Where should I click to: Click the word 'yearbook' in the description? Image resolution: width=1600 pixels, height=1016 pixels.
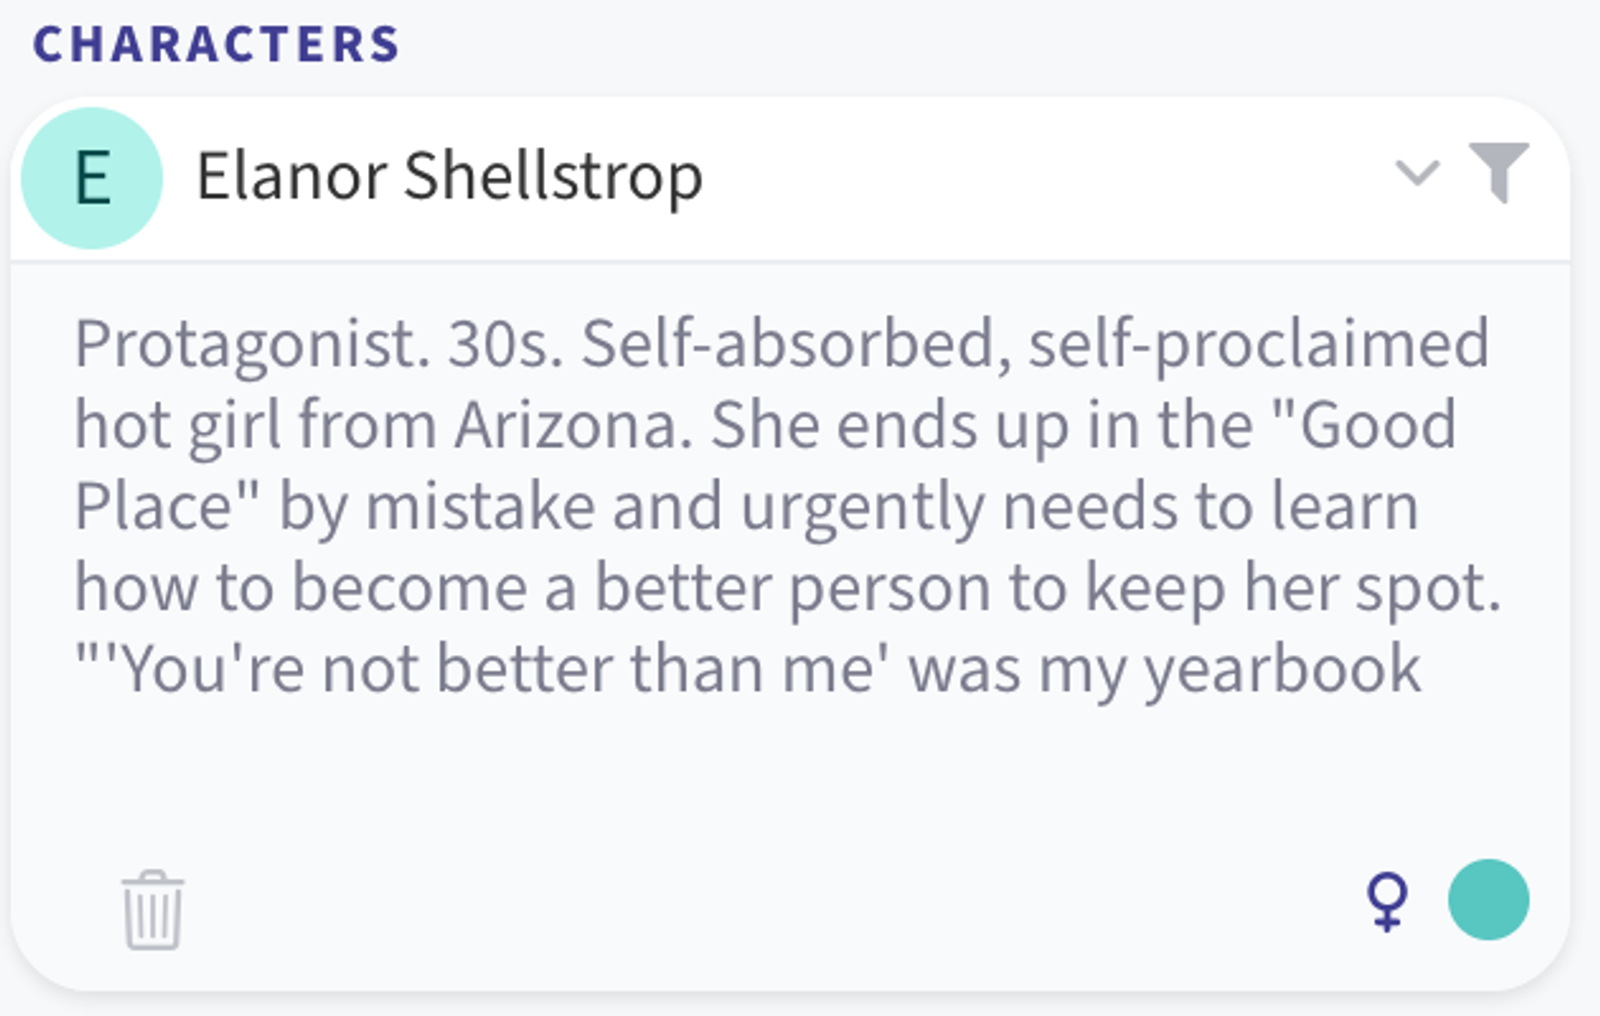pyautogui.click(x=1283, y=668)
